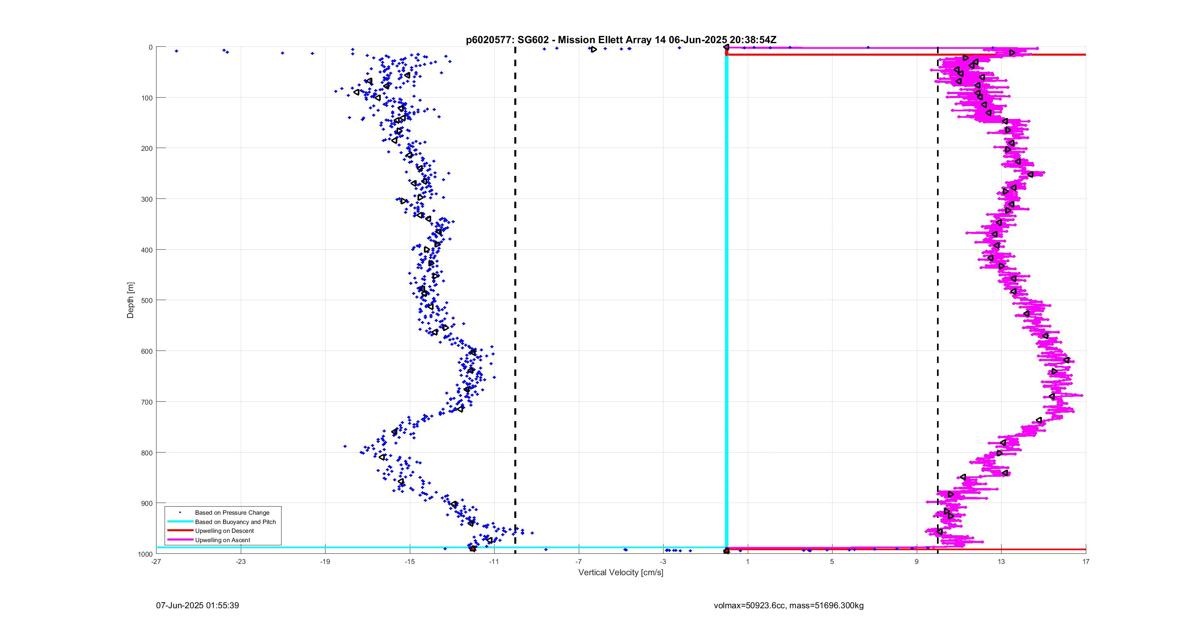
Task: Click x-axis tick label '-27'
Action: [156, 562]
